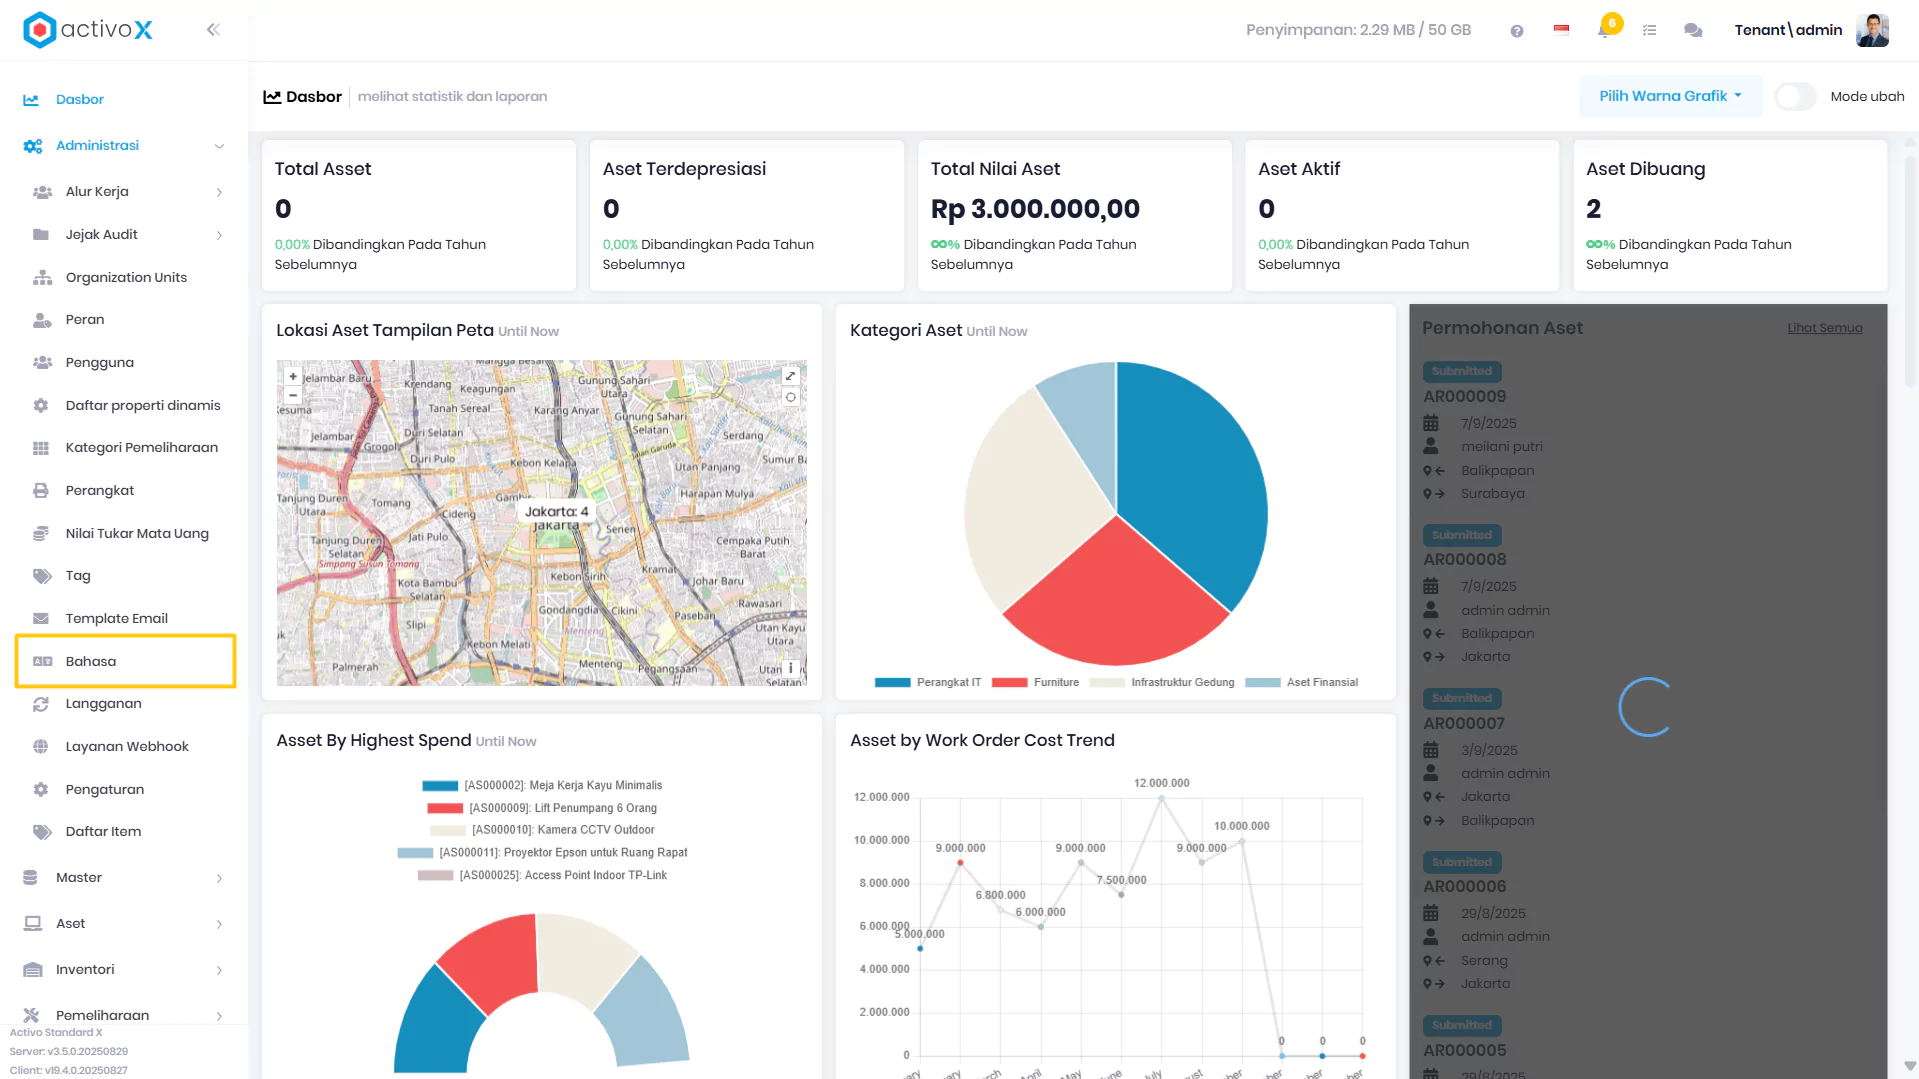Click the Lihat Semua link
This screenshot has width=1919, height=1079.
(x=1824, y=328)
